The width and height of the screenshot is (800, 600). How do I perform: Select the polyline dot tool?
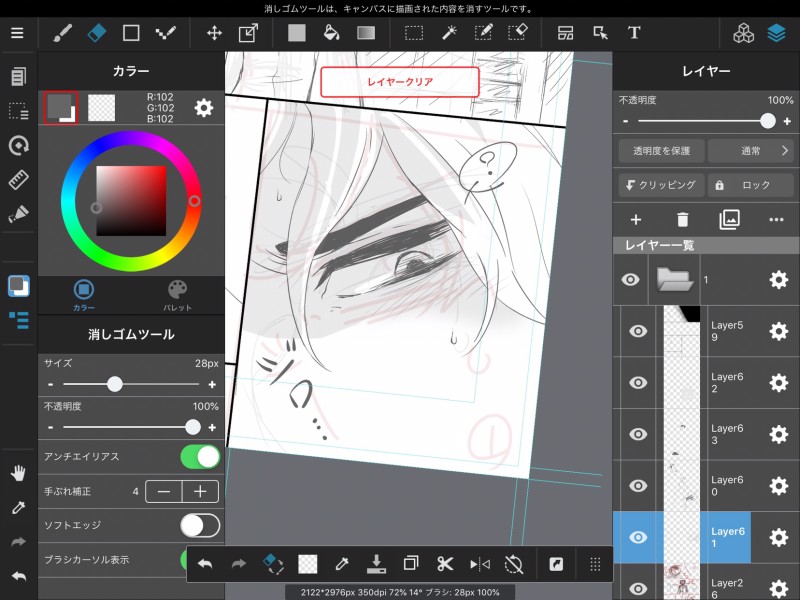tap(165, 33)
